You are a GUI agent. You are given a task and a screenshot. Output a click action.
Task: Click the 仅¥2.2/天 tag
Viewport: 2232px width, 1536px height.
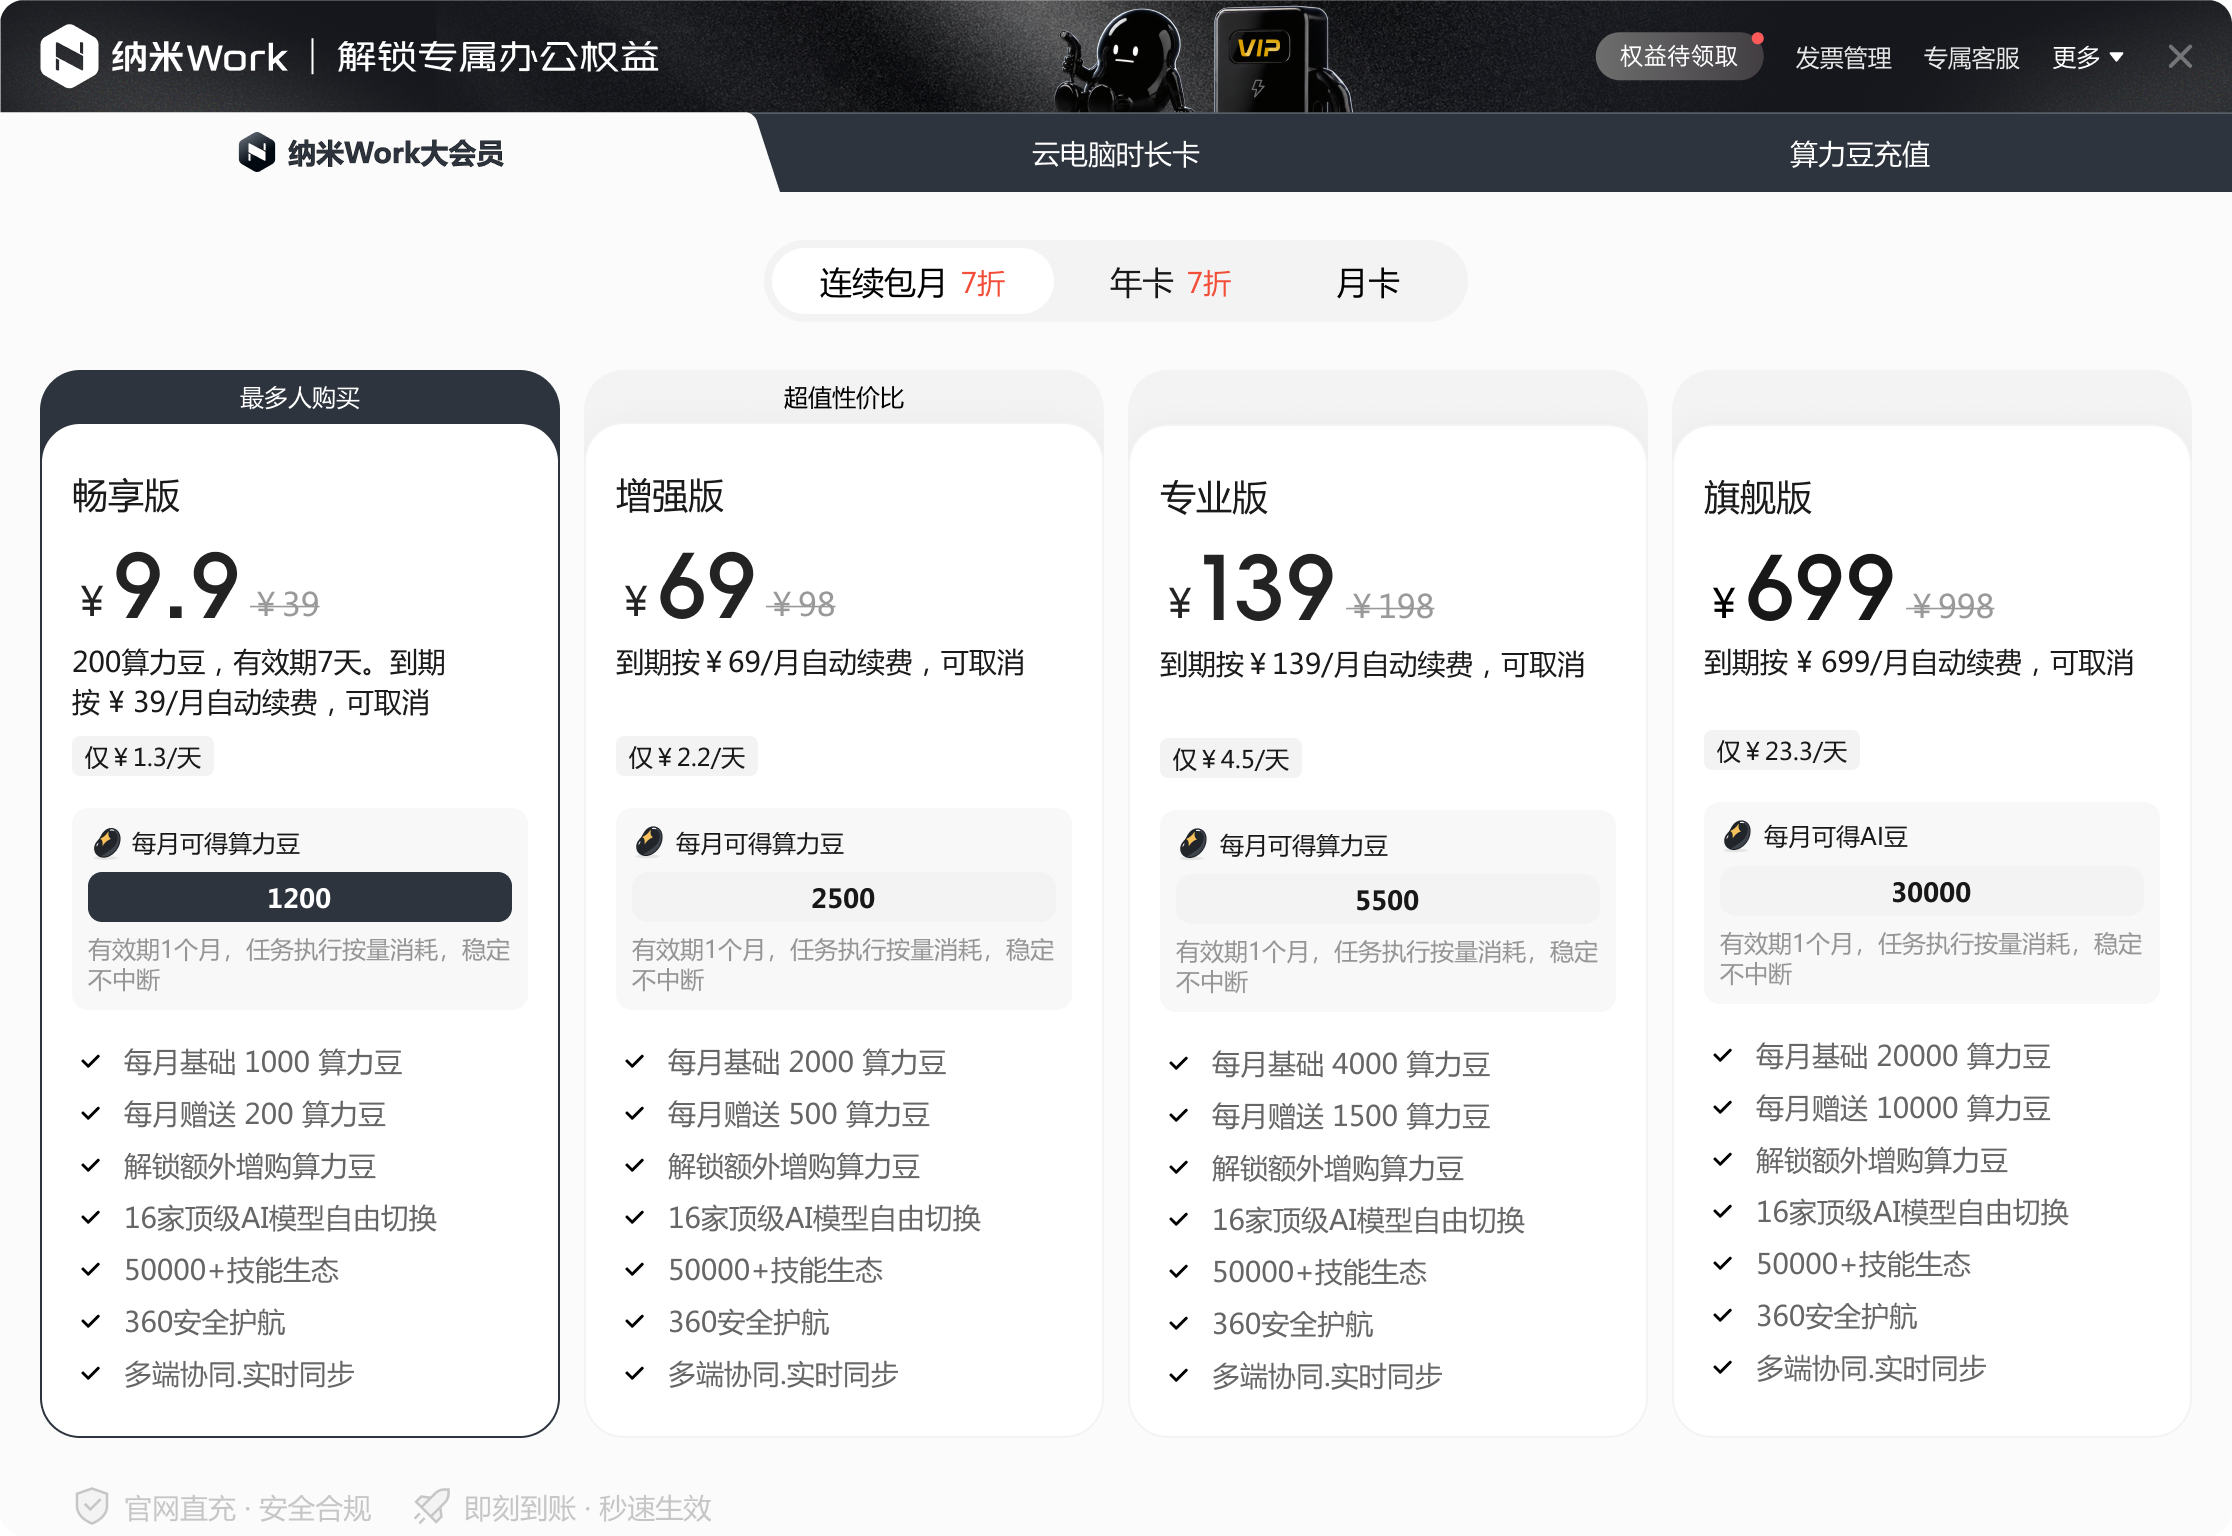pos(687,756)
